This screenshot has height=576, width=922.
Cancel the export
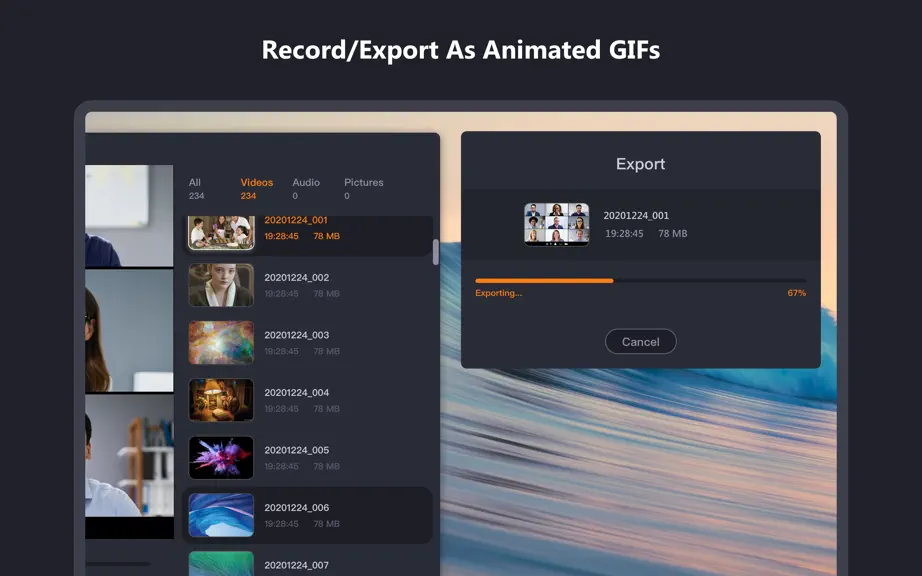[640, 341]
